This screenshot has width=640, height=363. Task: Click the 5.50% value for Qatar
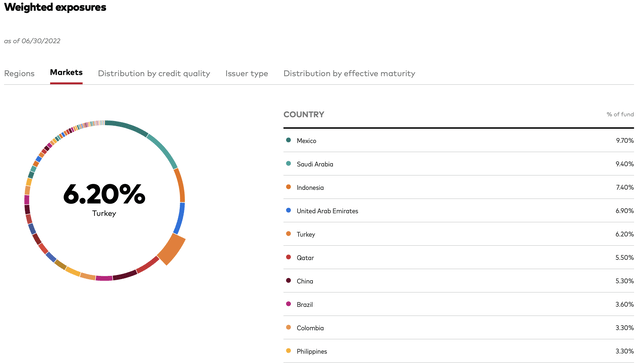[624, 258]
